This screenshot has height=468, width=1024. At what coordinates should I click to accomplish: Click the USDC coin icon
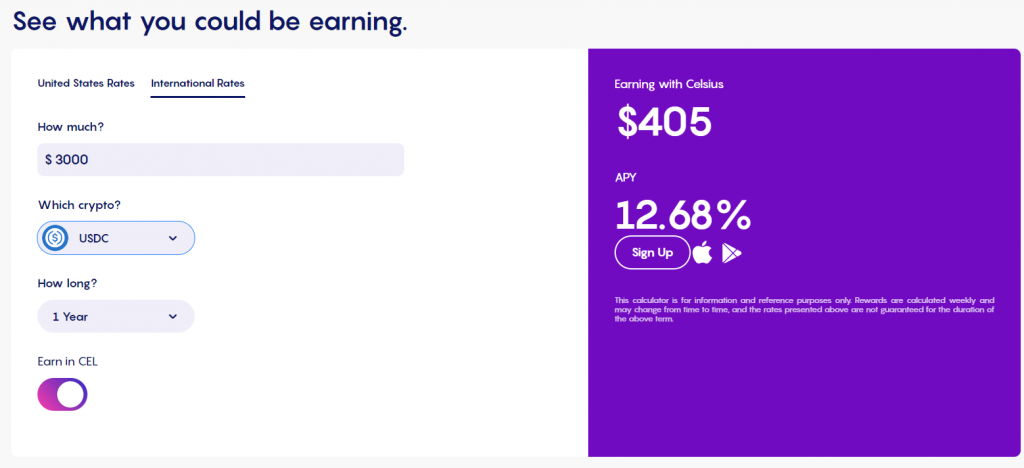click(56, 238)
